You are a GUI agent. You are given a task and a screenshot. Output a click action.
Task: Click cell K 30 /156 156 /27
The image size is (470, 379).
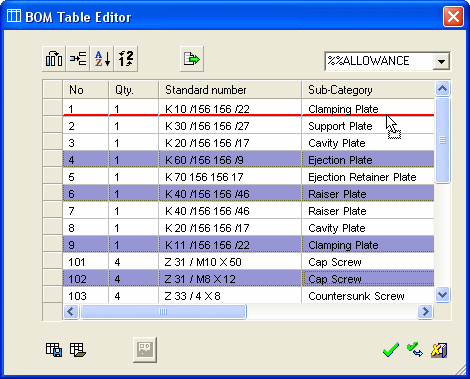230,126
